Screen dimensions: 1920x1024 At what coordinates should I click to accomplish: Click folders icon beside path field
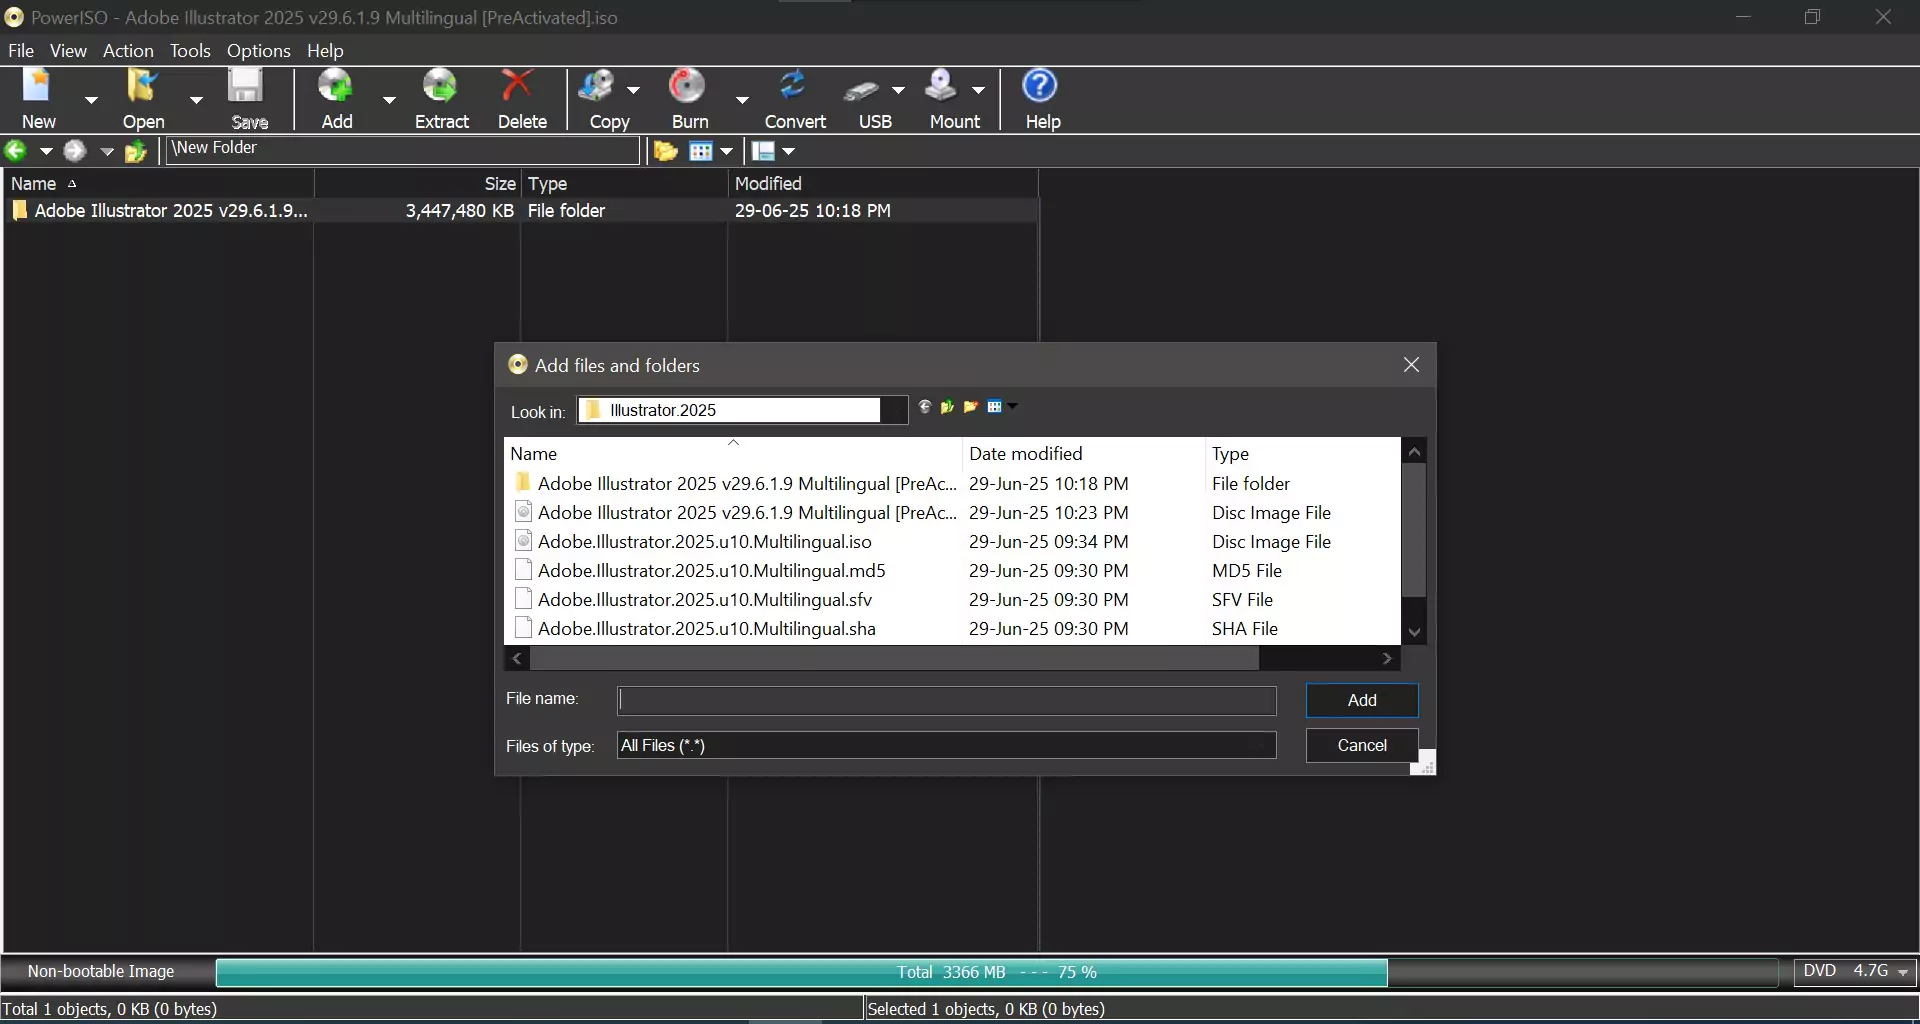click(x=665, y=151)
